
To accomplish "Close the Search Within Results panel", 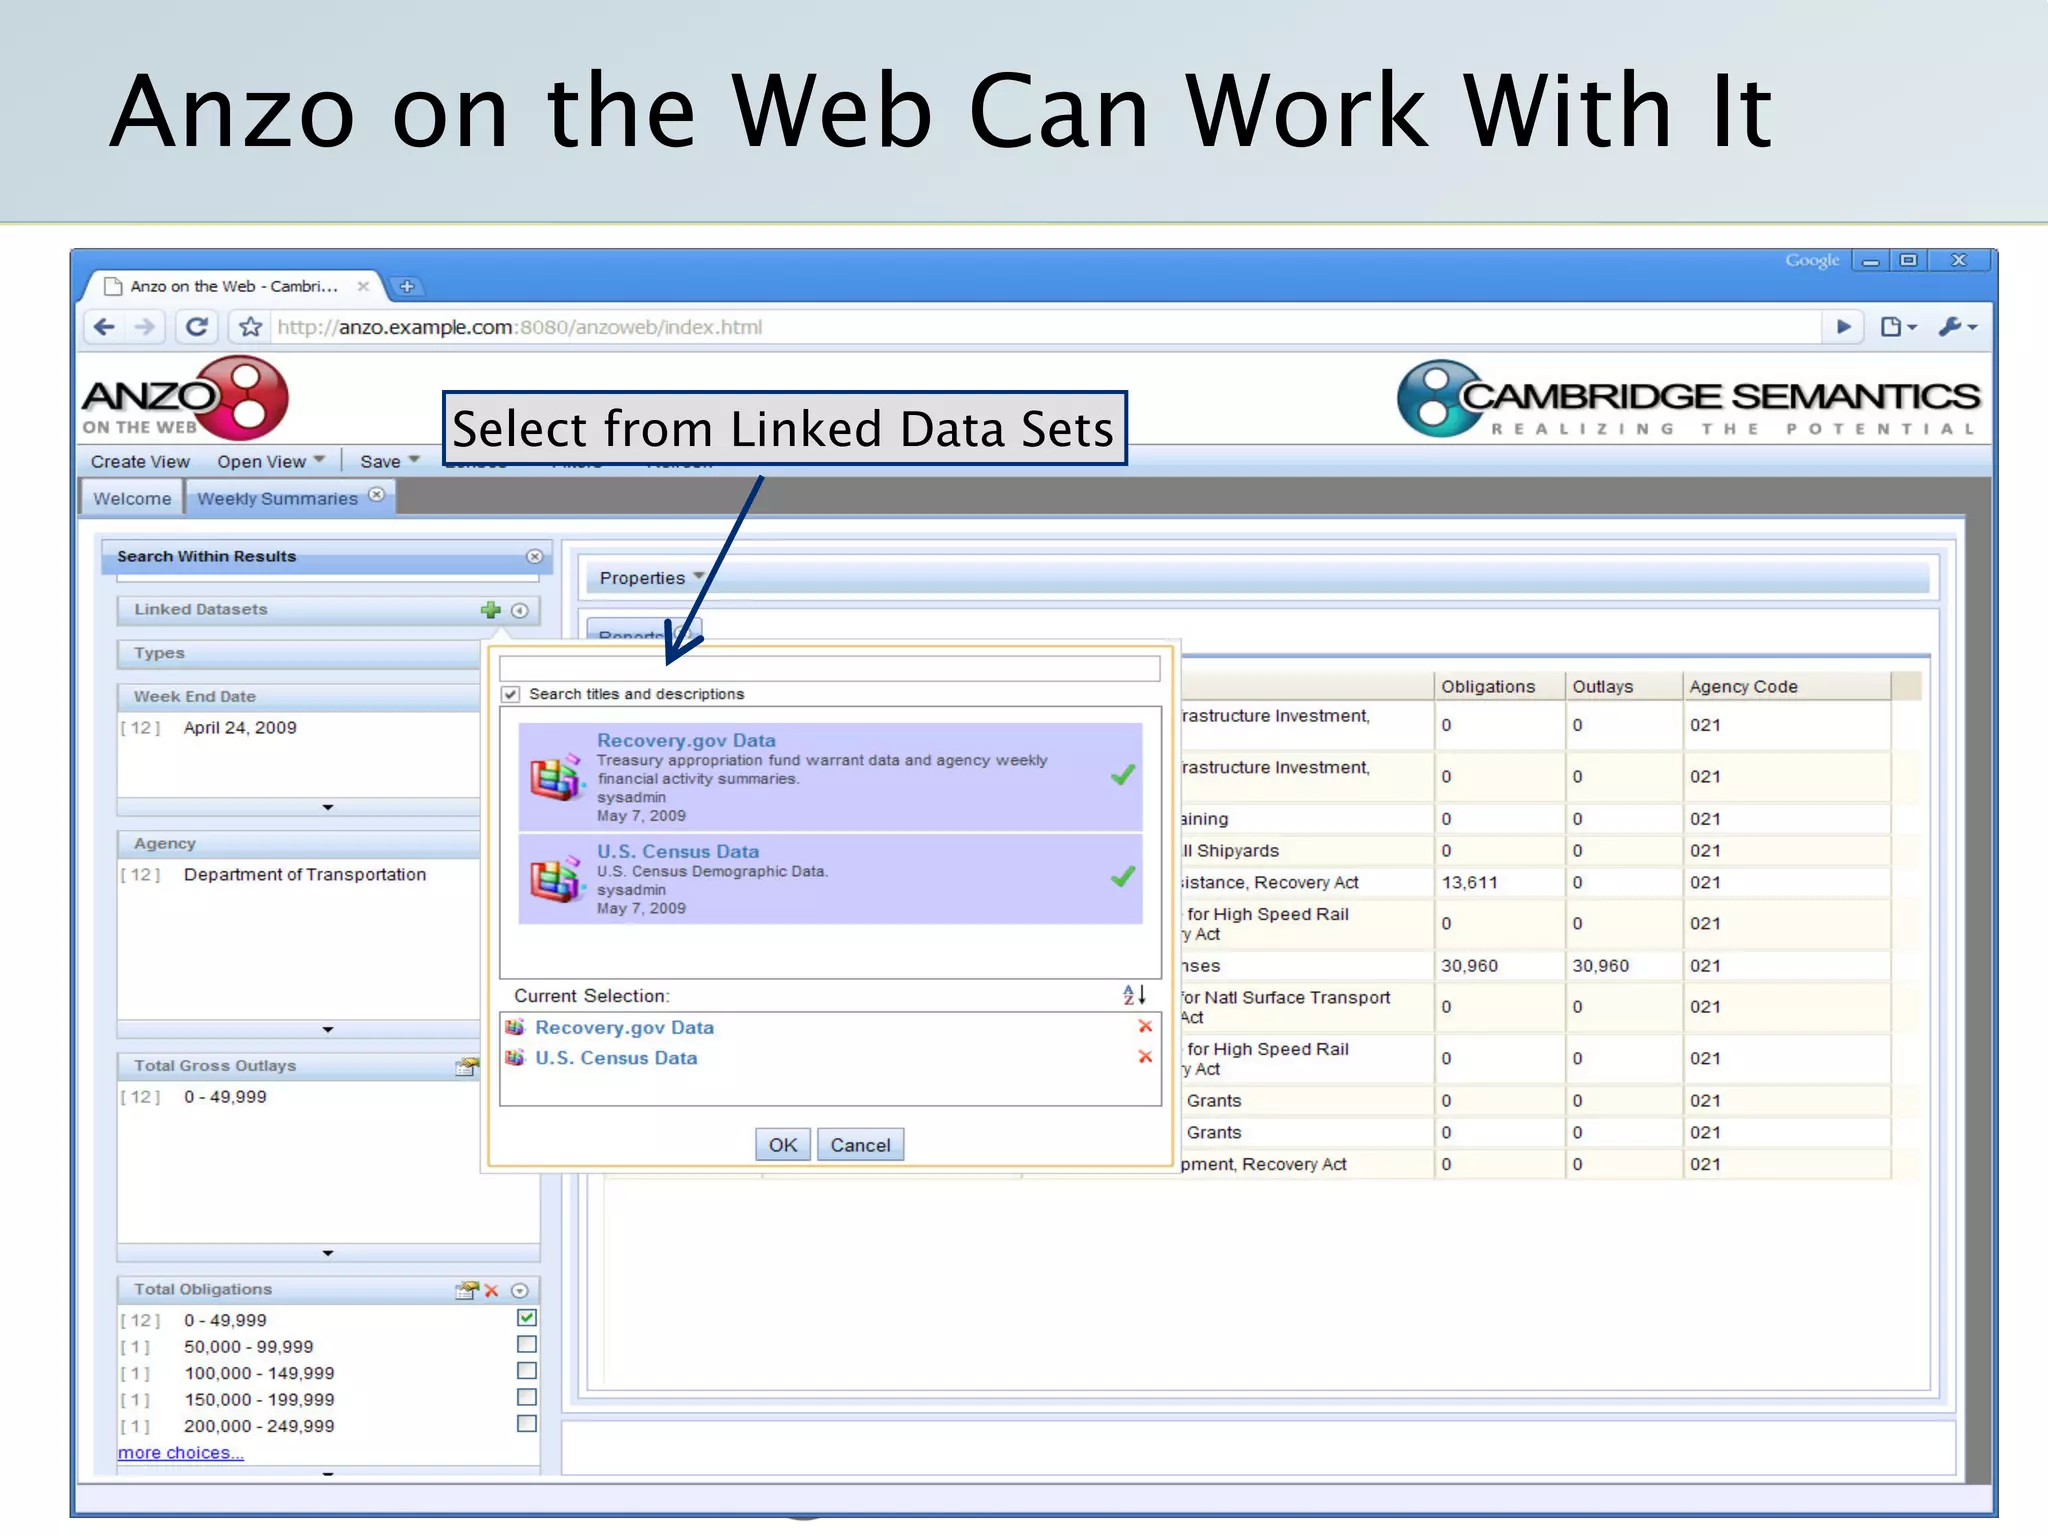I will point(534,556).
